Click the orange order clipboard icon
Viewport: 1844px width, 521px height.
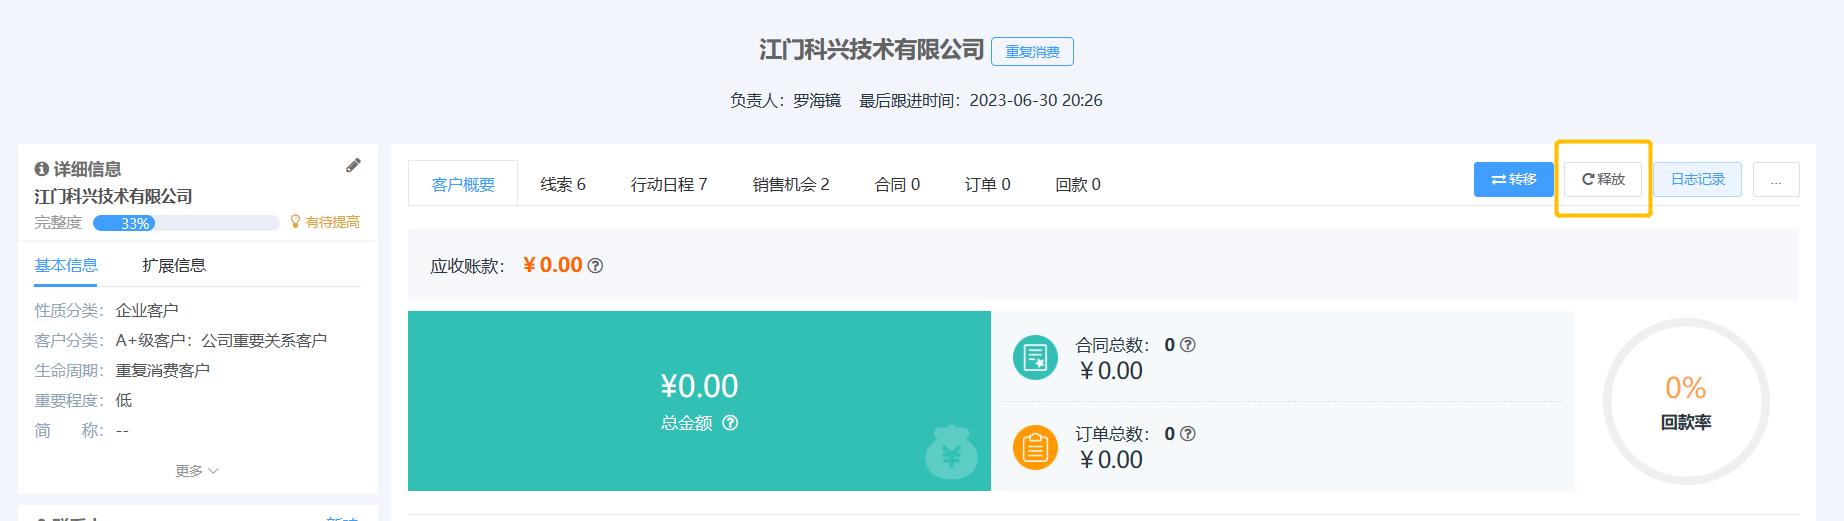pos(1035,447)
